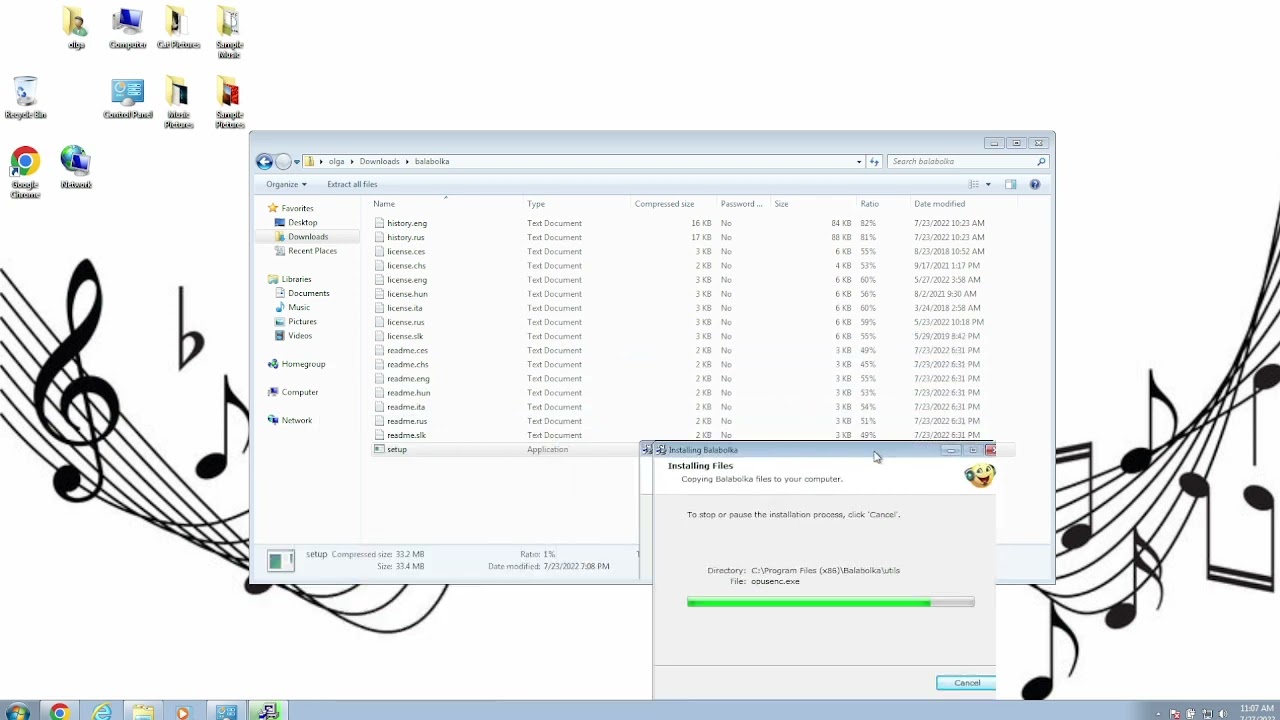Open the Sample Music desktop folder
Viewport: 1280px width, 720px height.
[x=229, y=32]
